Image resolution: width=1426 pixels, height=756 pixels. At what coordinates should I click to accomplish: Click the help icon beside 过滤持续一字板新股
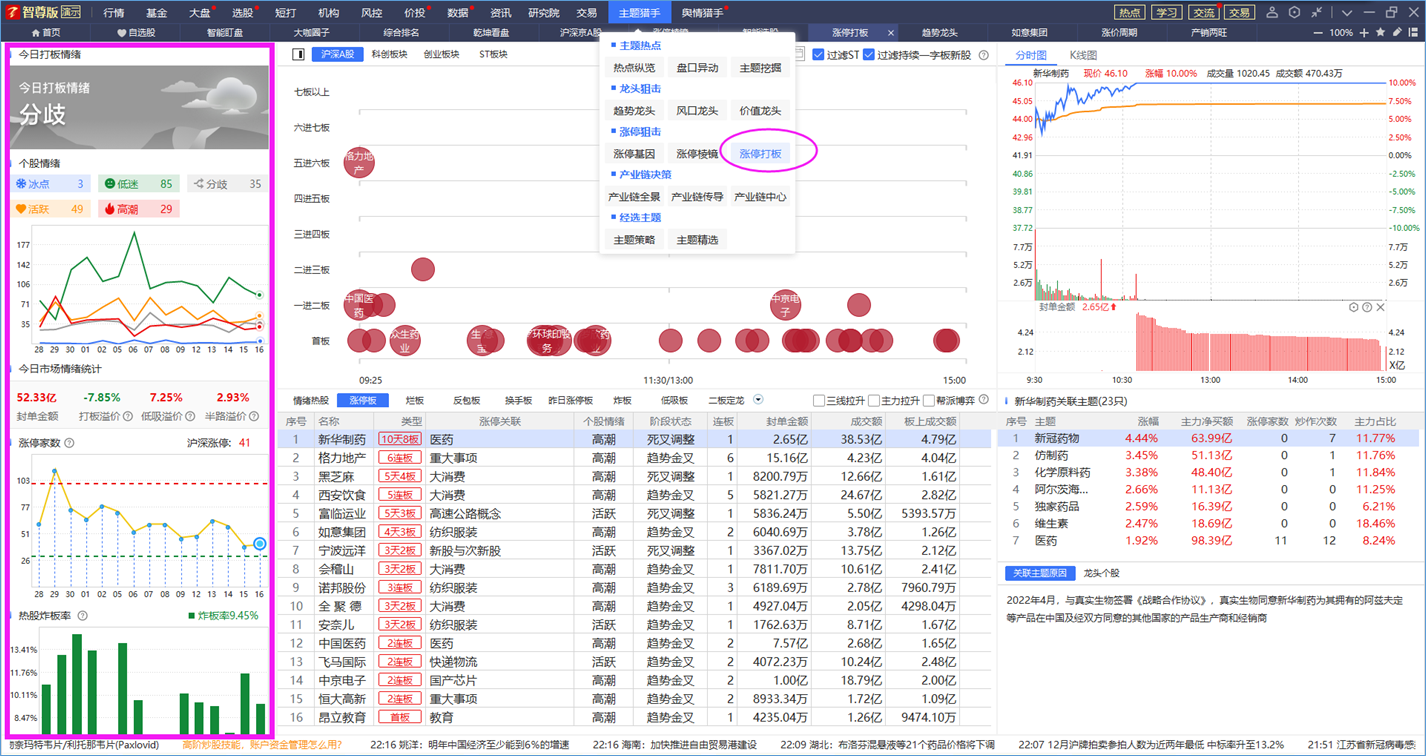coord(983,55)
